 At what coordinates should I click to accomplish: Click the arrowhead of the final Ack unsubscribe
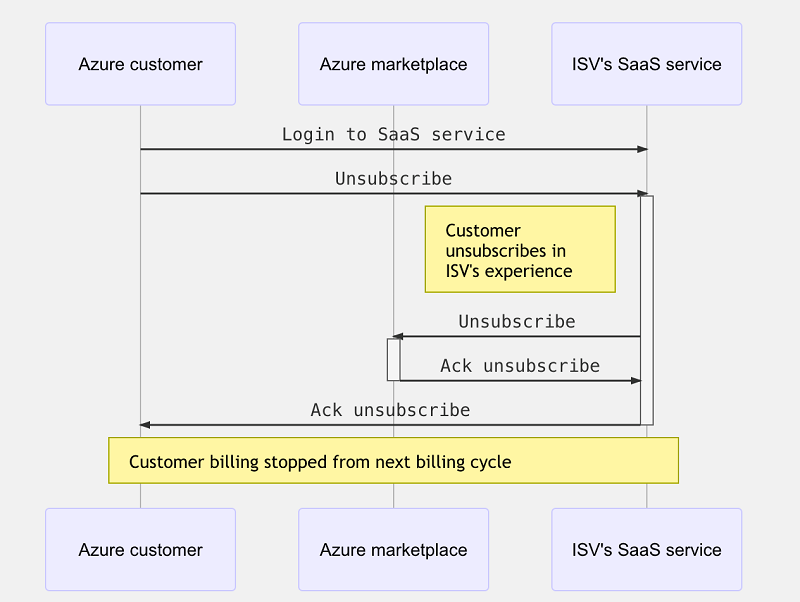[x=145, y=424]
